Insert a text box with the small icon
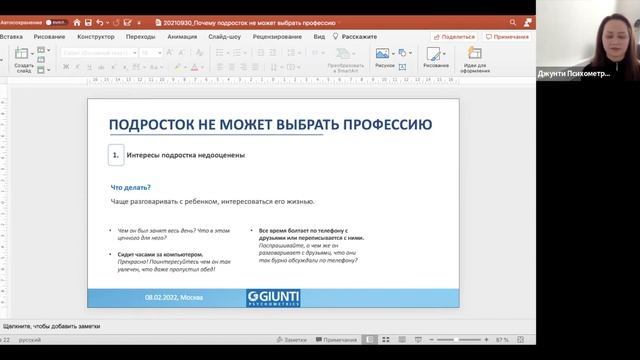This screenshot has height=360, width=640. pos(402,67)
